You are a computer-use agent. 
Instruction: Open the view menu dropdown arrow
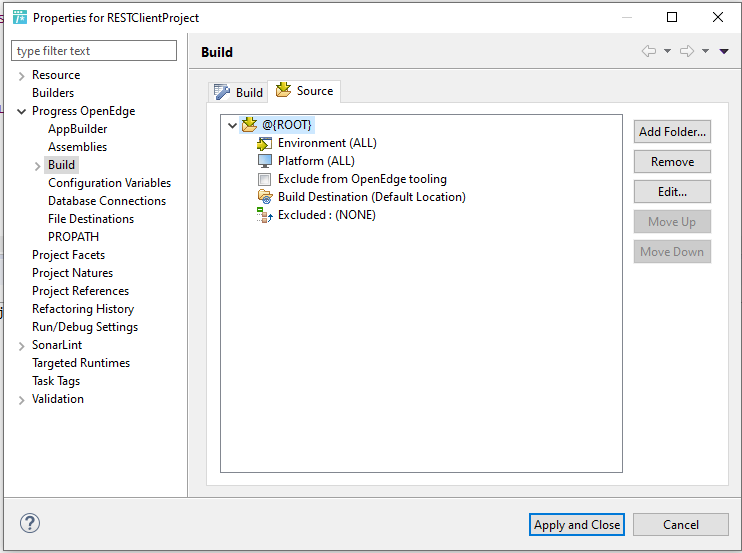coord(724,51)
